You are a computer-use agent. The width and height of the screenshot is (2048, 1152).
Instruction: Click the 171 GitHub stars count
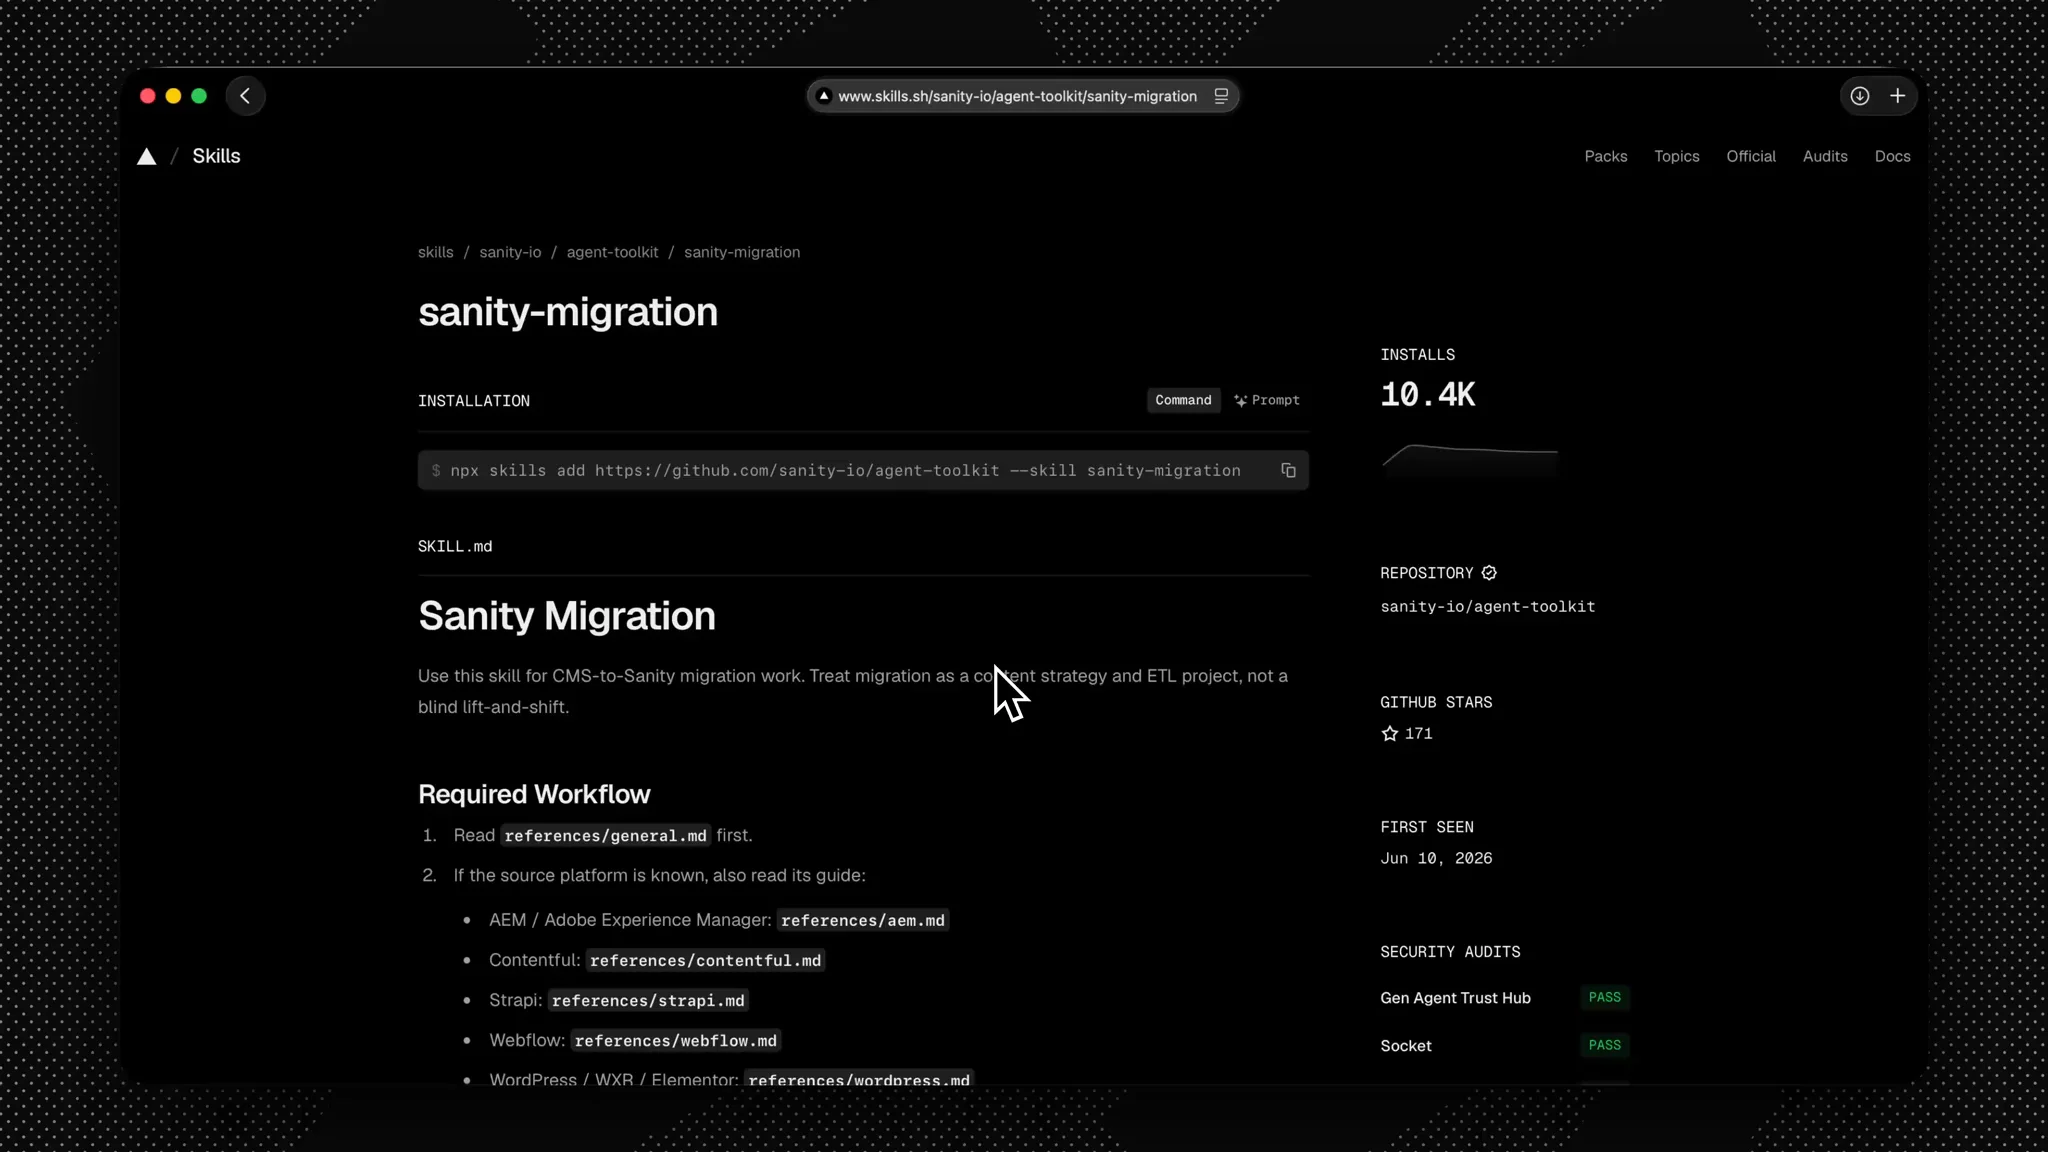click(x=1418, y=734)
